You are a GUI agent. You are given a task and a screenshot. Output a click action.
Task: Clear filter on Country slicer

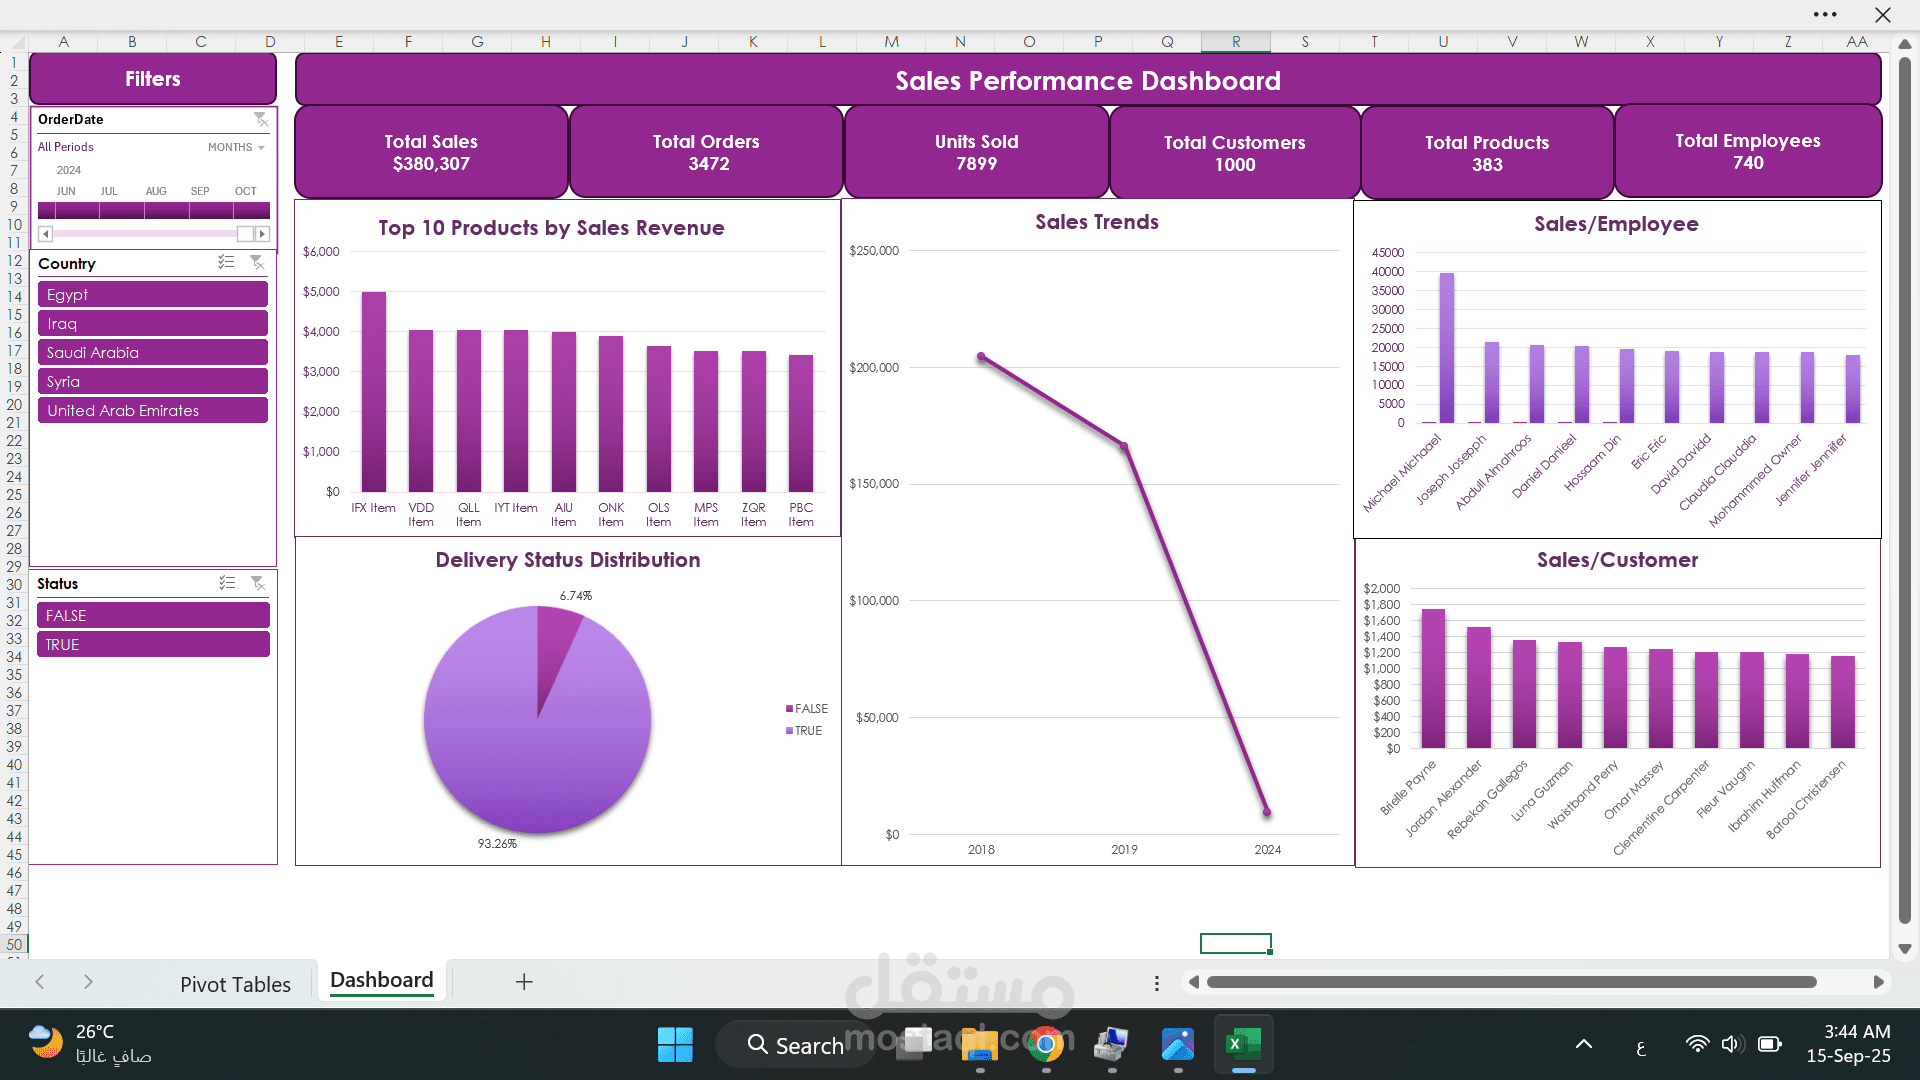[x=257, y=262]
